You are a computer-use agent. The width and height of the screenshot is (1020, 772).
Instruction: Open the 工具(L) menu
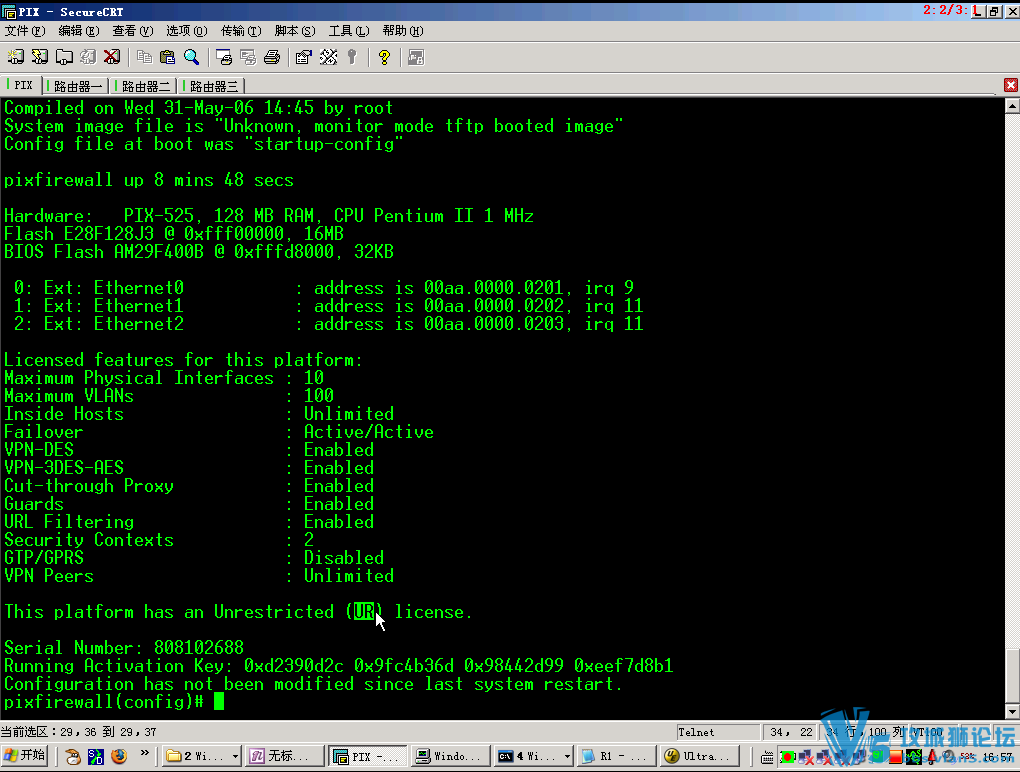pos(349,31)
